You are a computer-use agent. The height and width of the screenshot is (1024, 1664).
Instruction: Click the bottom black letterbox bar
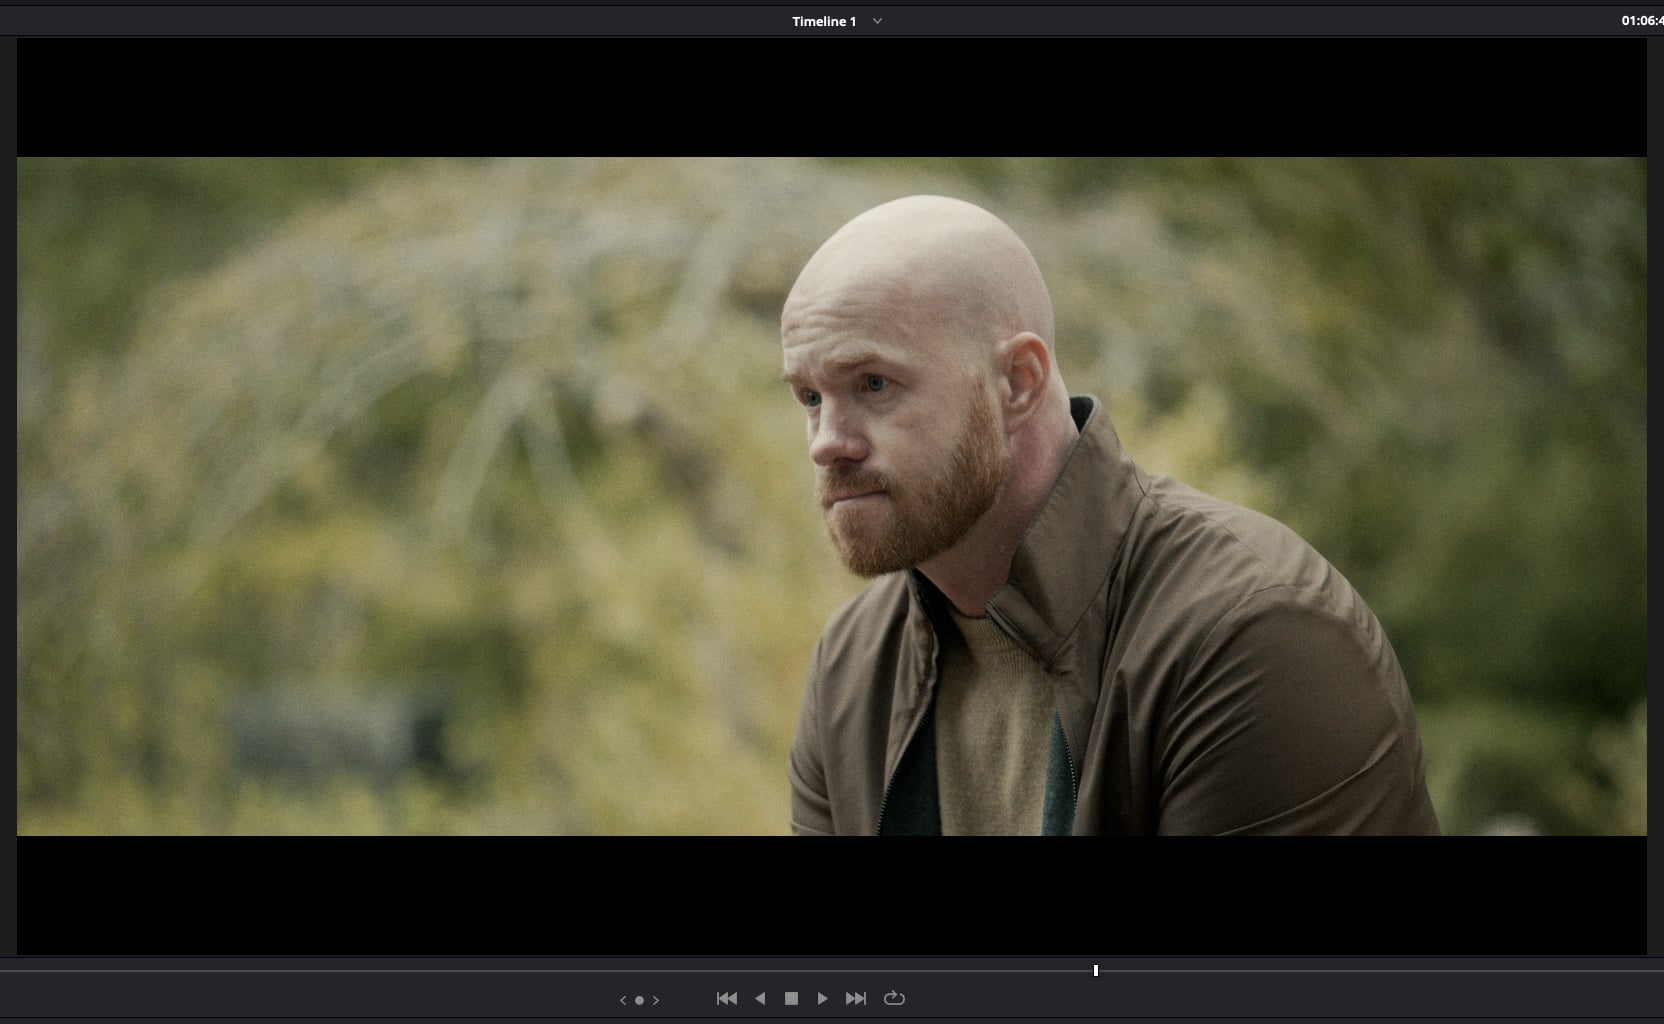point(830,893)
